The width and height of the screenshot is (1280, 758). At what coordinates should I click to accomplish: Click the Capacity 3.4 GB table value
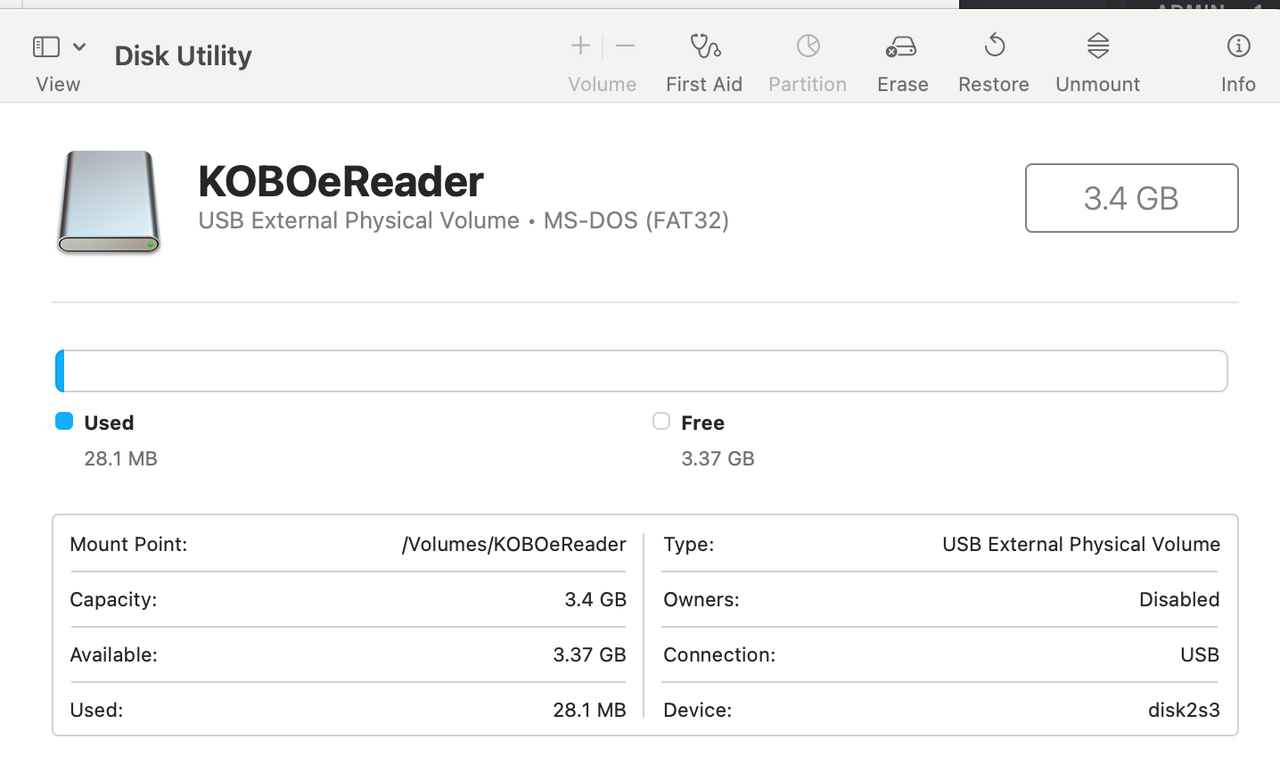(x=596, y=600)
